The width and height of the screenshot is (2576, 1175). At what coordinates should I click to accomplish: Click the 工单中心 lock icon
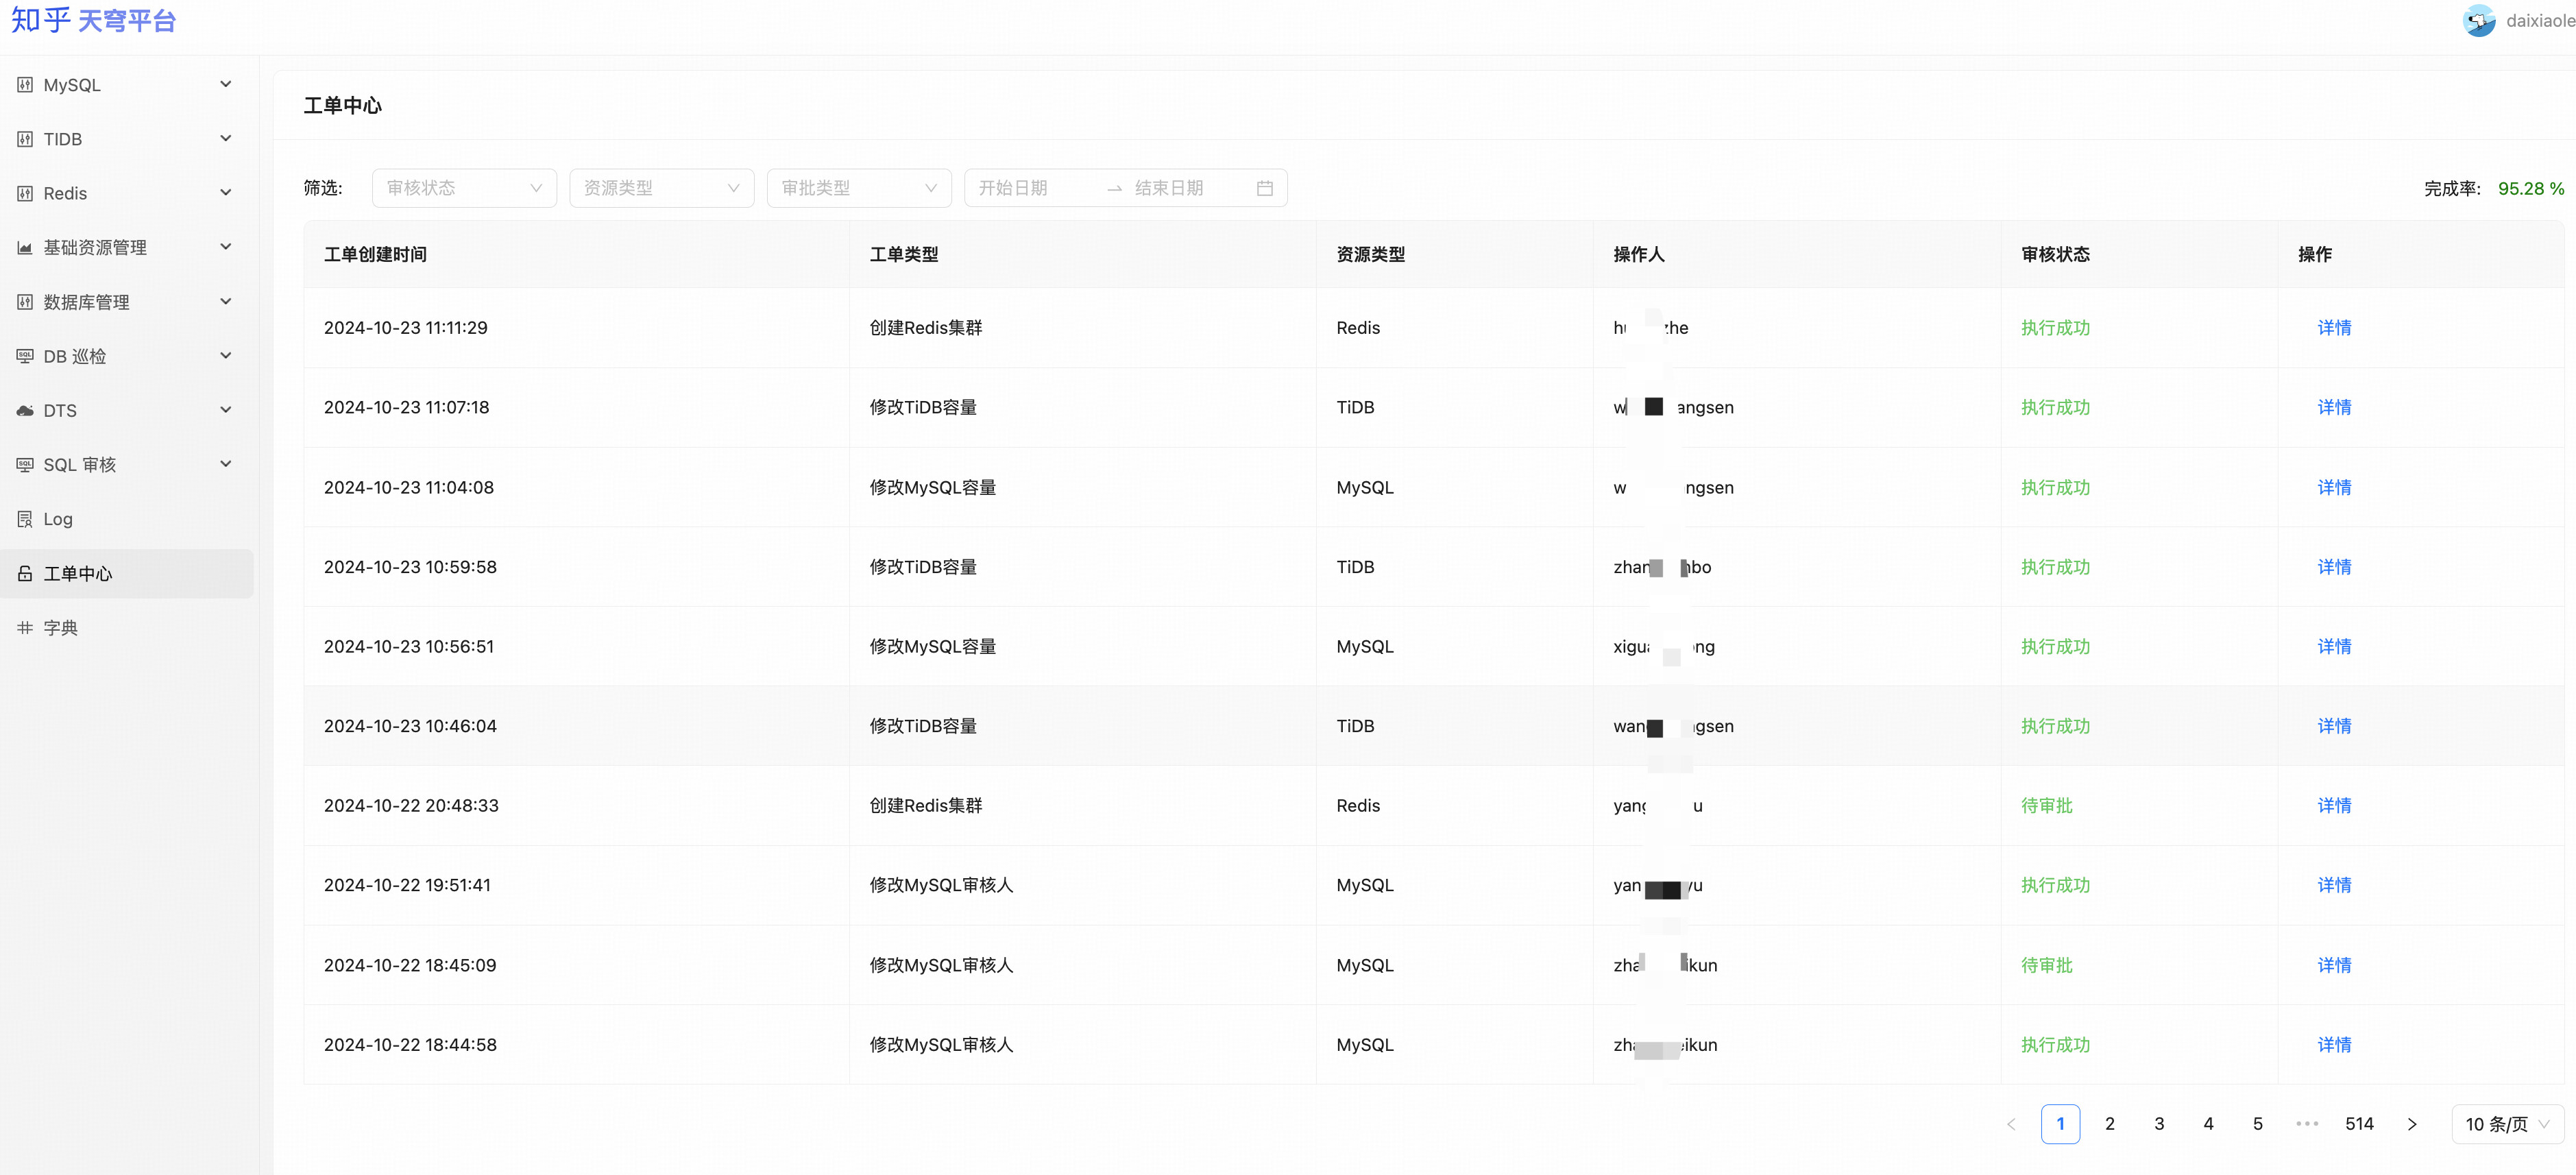click(25, 573)
